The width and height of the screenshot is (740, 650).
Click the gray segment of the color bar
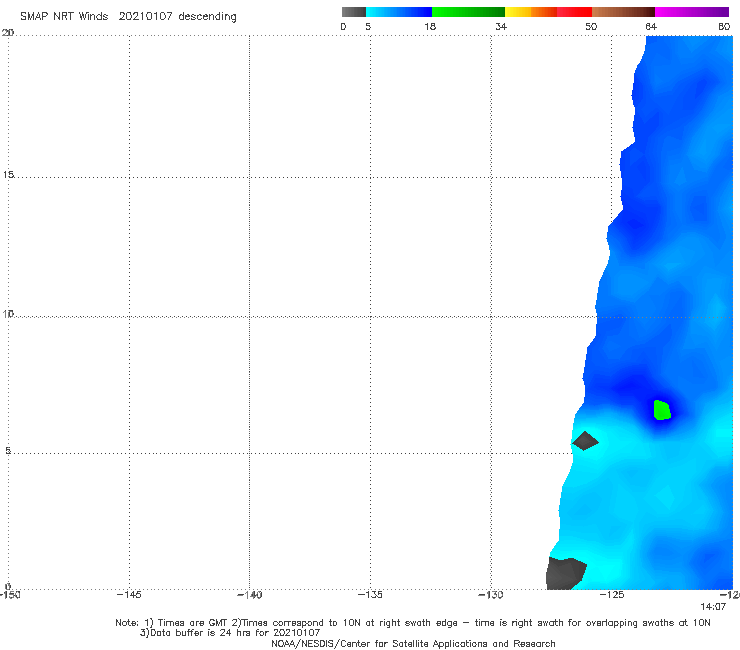pyautogui.click(x=354, y=12)
